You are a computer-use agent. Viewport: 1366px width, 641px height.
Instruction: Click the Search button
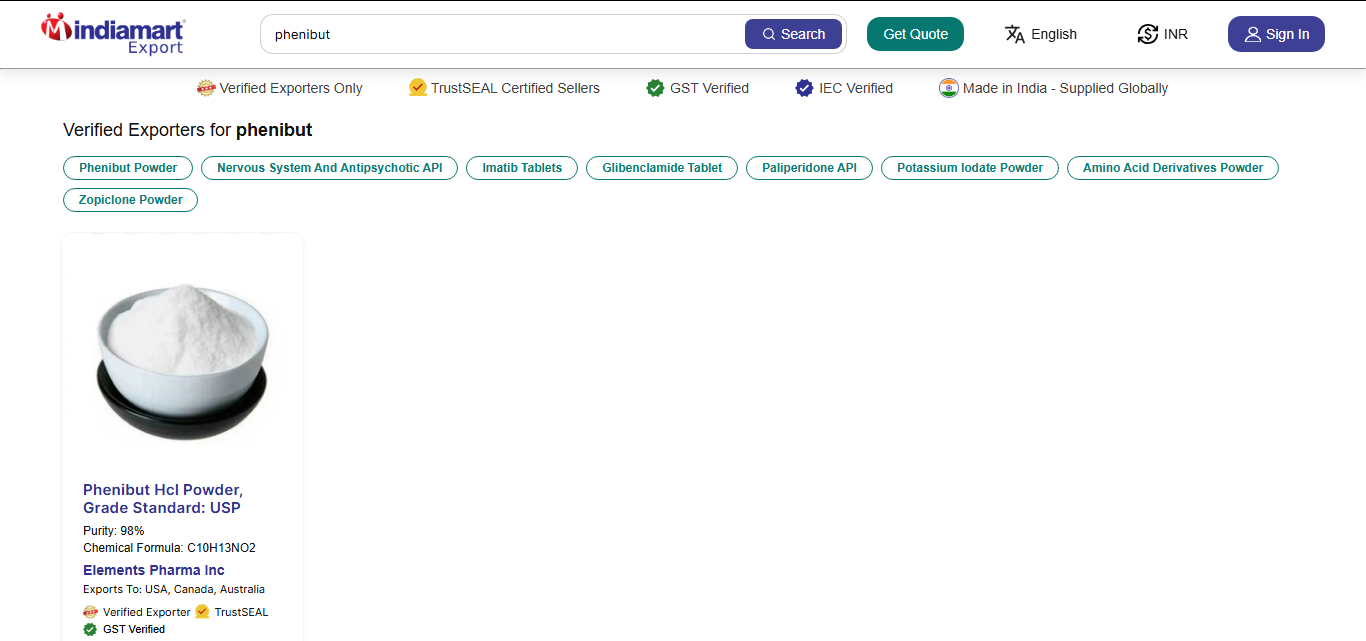794,34
